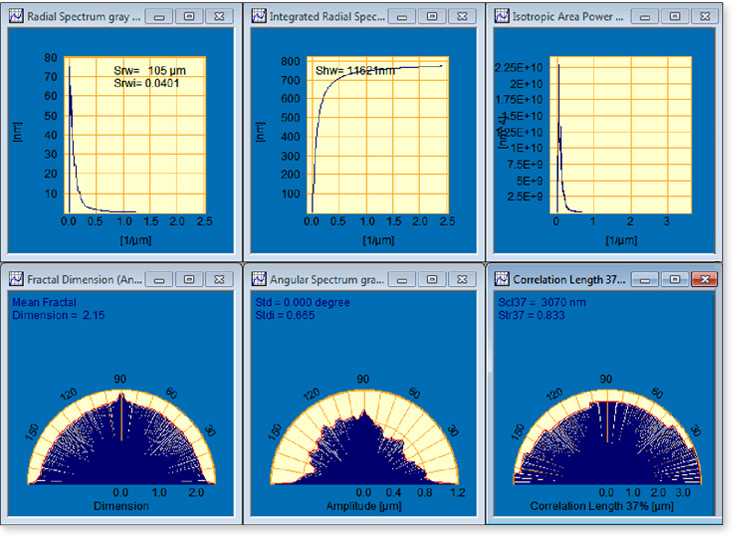Click the 'Std = 0.000 degree' readout
735x541 pixels.
[x=302, y=302]
